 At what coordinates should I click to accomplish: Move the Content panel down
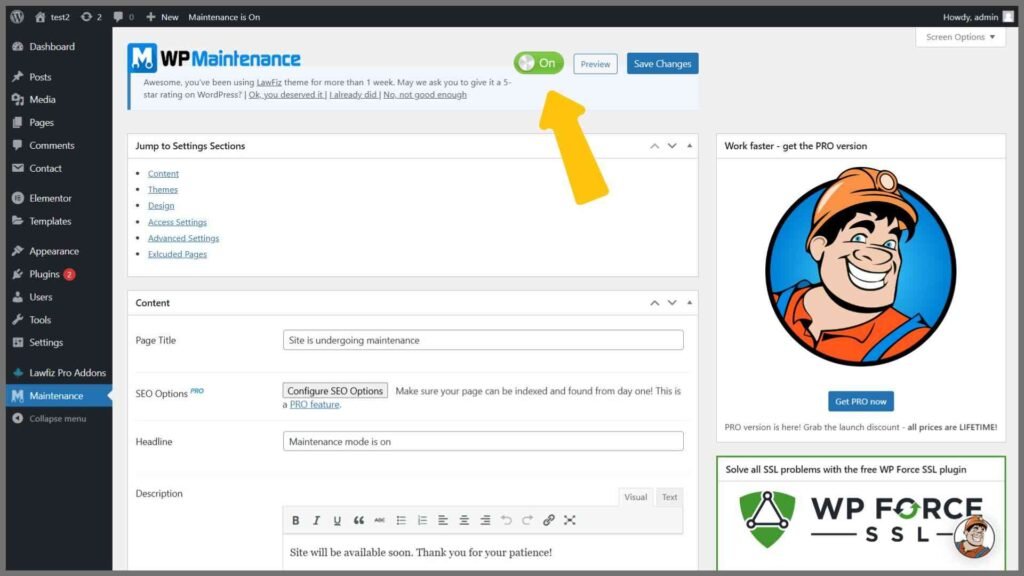coord(672,302)
